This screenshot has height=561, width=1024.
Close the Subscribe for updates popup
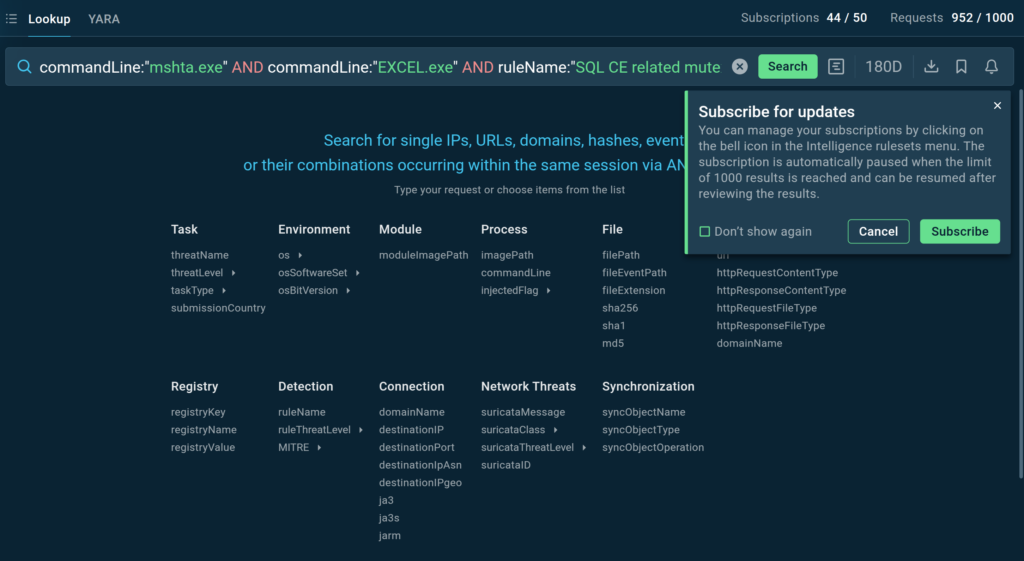pyautogui.click(x=997, y=106)
